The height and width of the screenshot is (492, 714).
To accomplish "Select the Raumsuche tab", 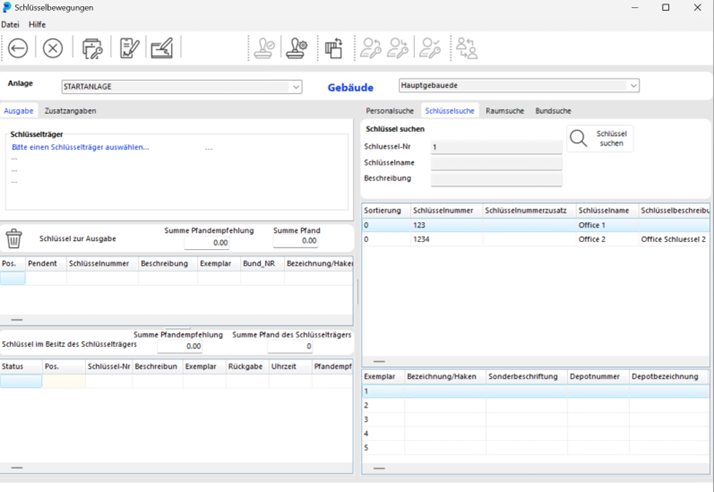I will pyautogui.click(x=504, y=111).
